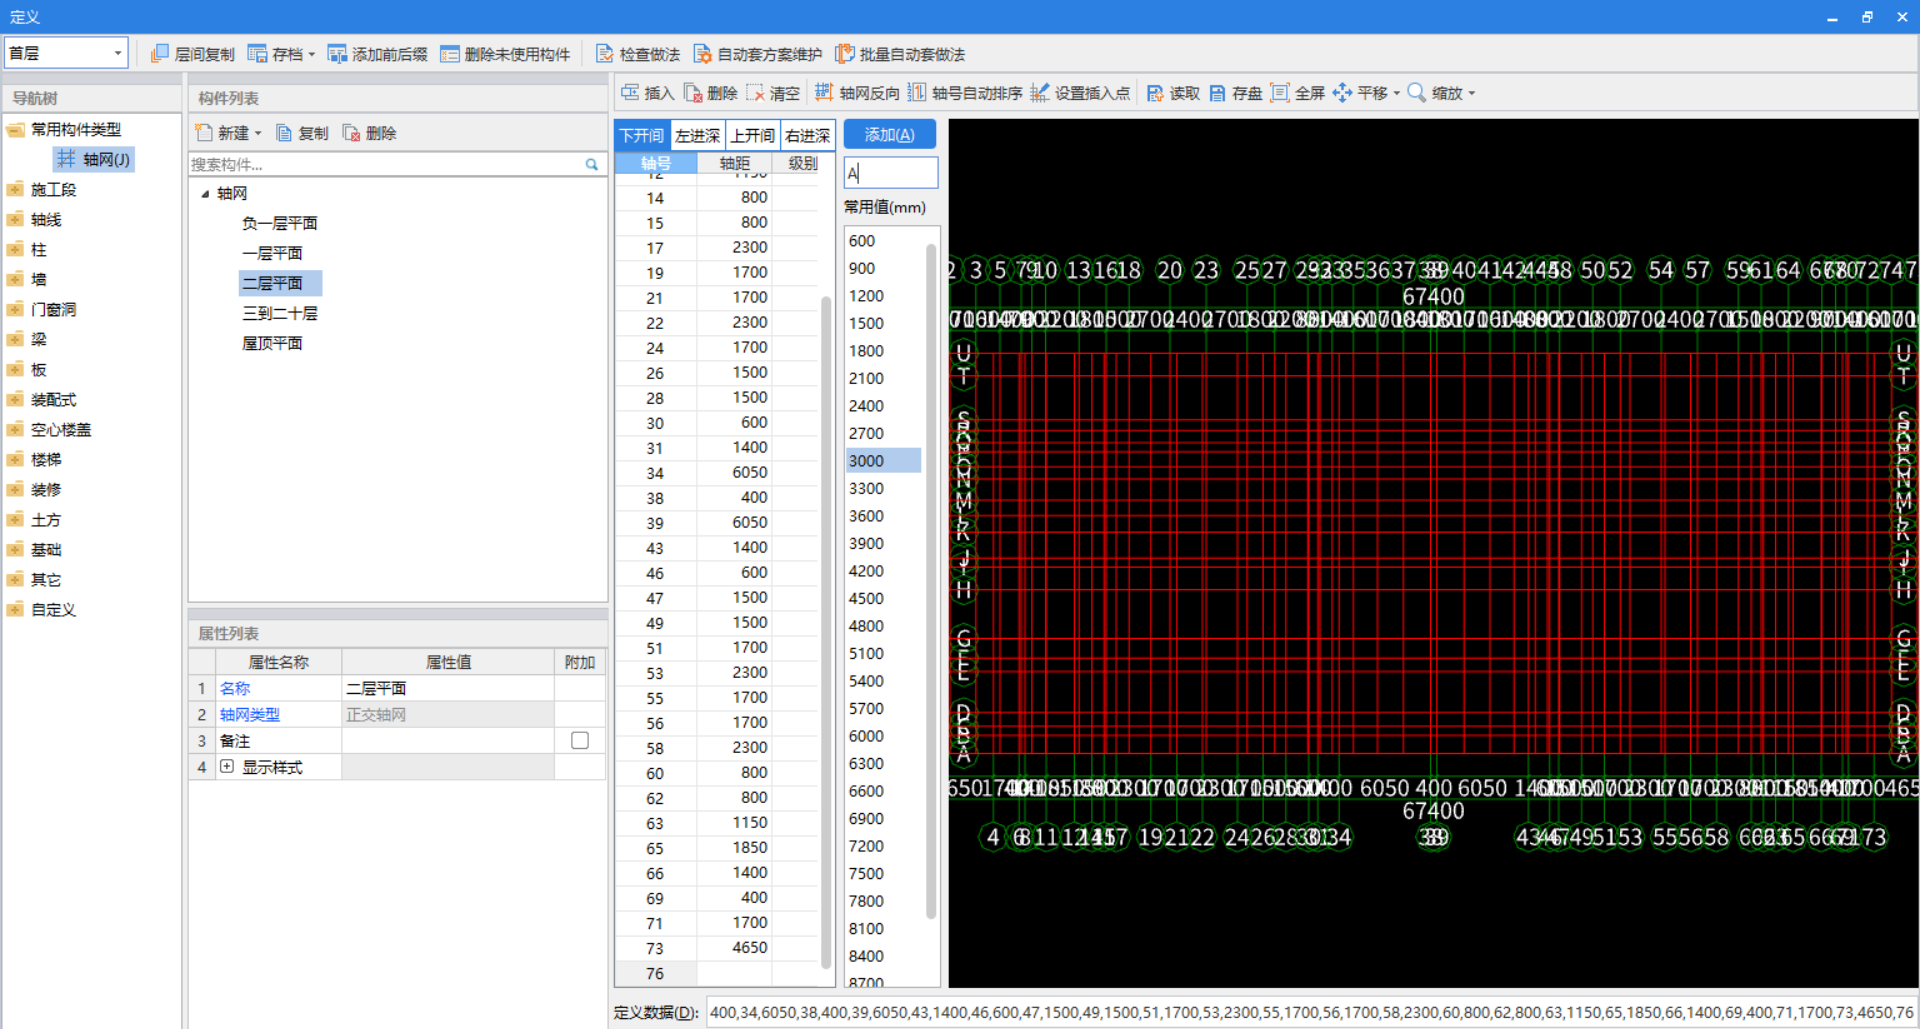Click the 层间复制 (copy between floors) icon
The height and width of the screenshot is (1029, 1920).
click(159, 54)
